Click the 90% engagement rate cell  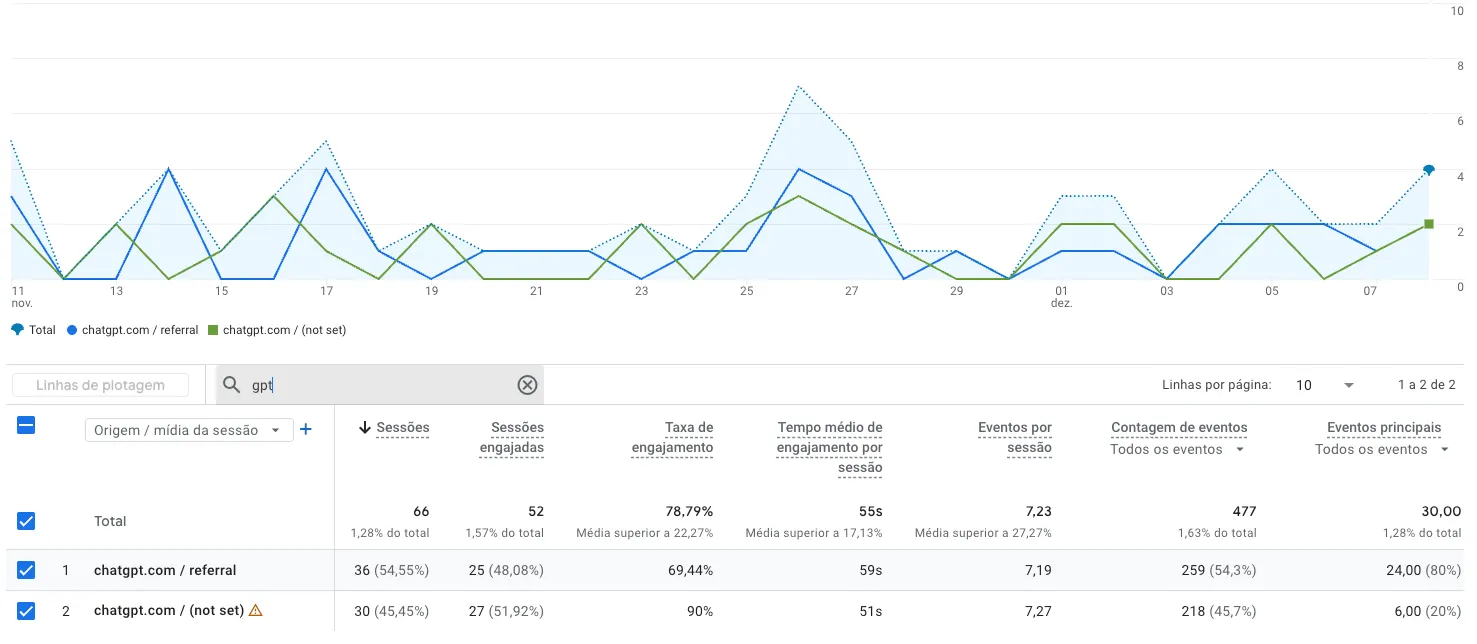(x=699, y=611)
